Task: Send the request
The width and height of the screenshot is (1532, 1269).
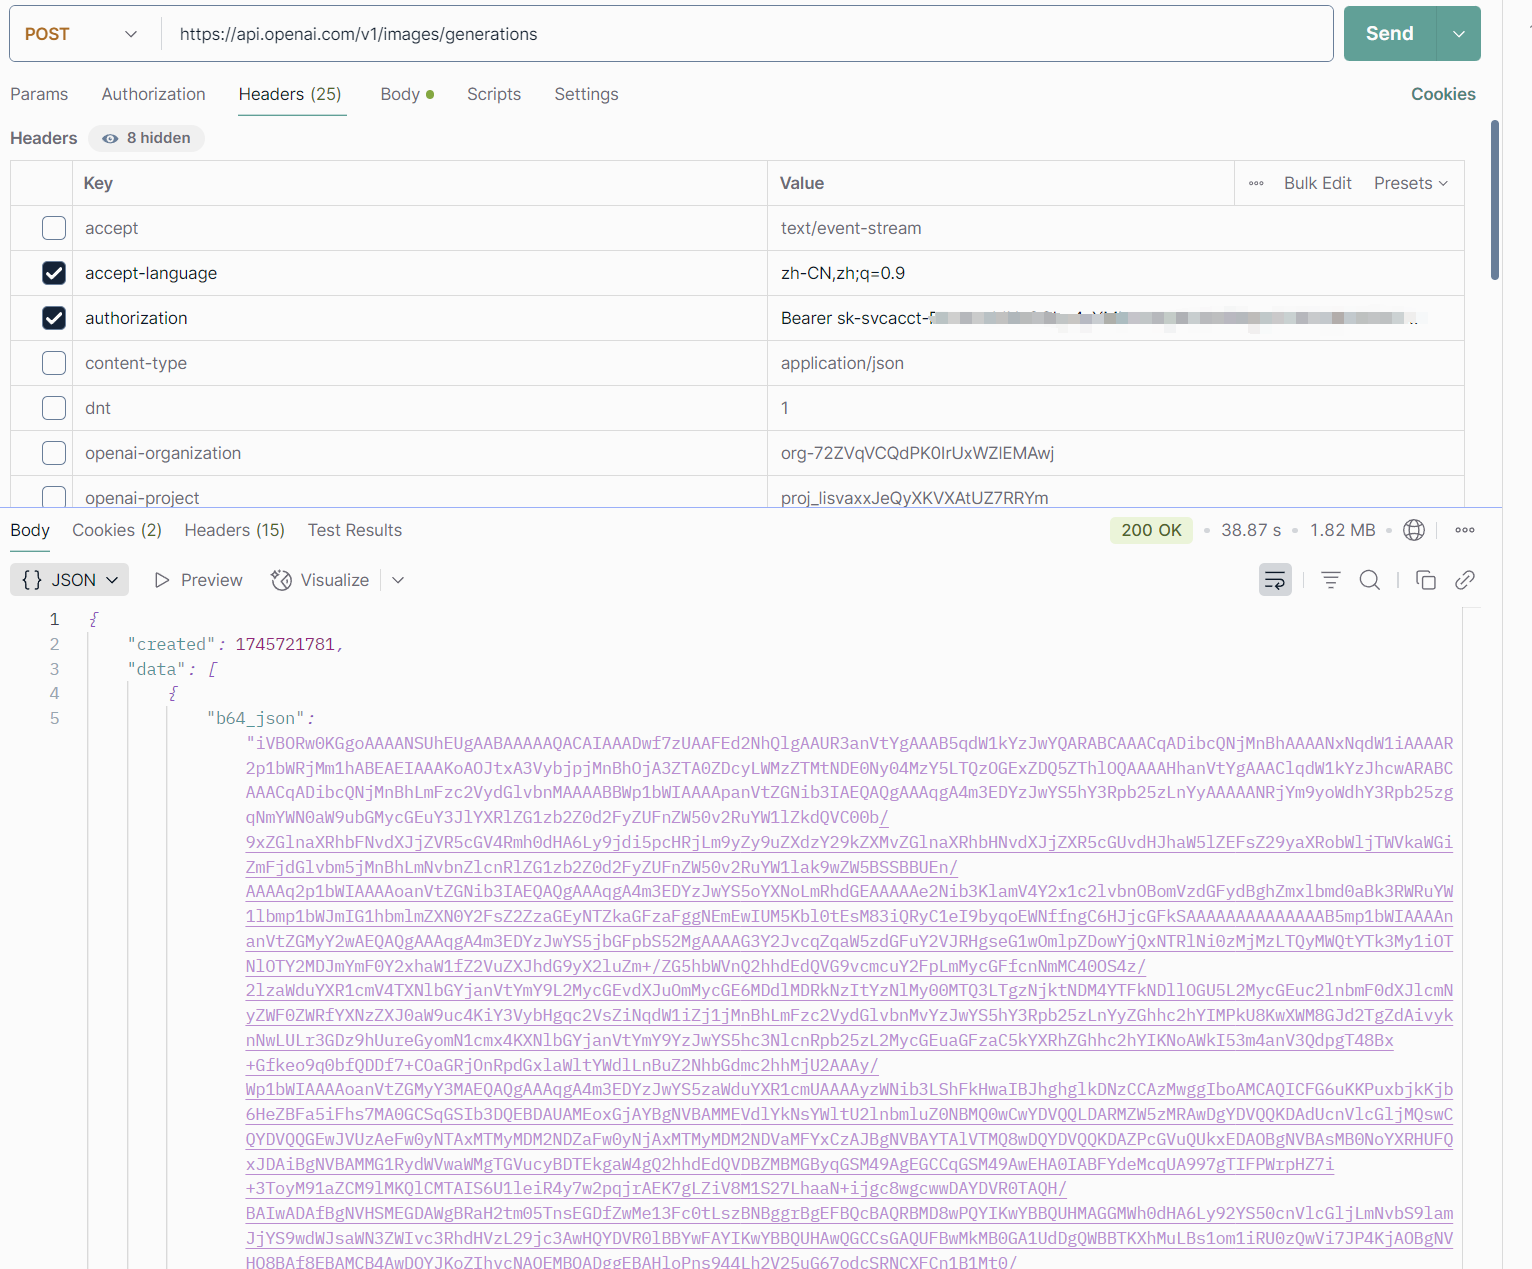Action: (x=1390, y=34)
